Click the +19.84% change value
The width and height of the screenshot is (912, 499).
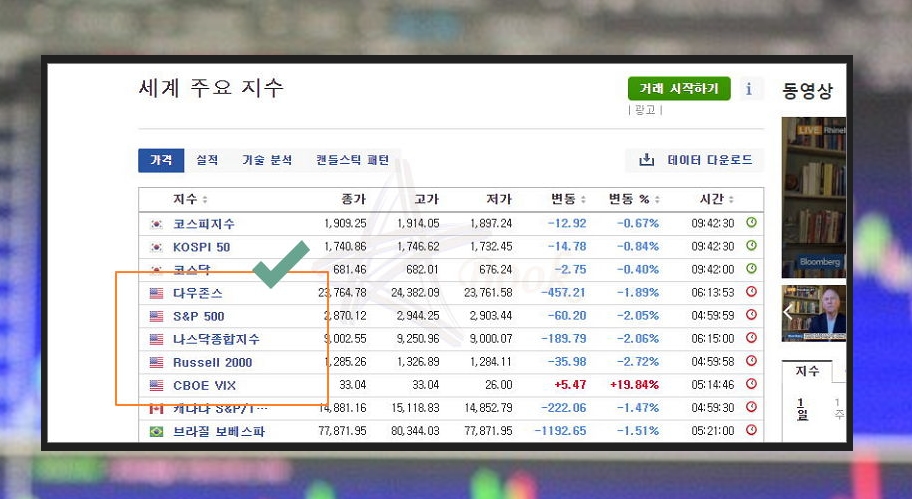[x=634, y=385]
